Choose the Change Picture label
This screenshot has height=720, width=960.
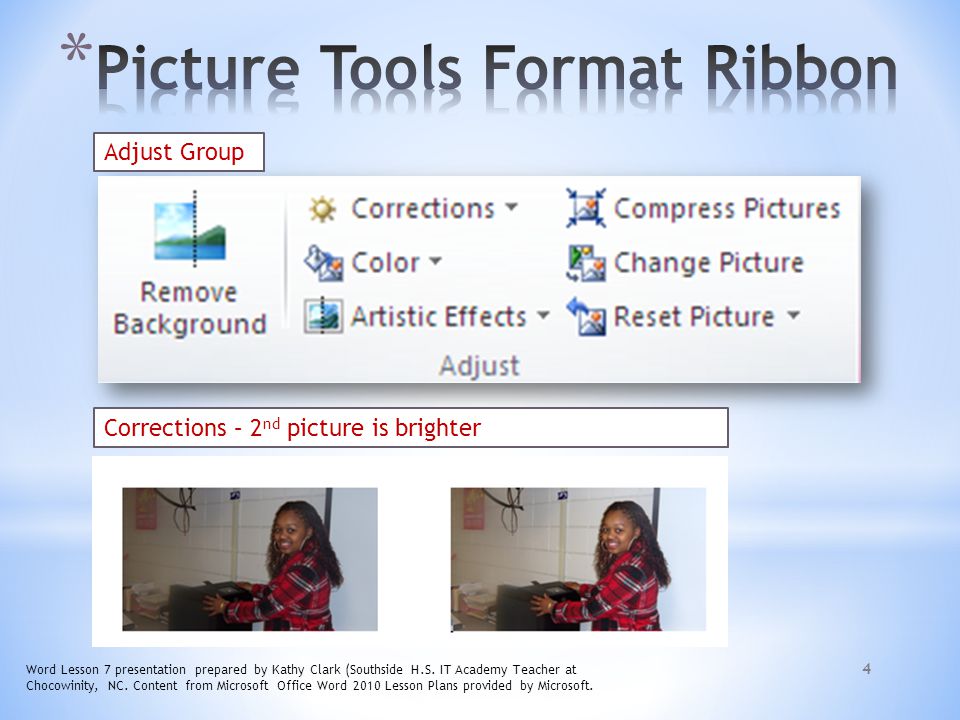pyautogui.click(x=708, y=262)
